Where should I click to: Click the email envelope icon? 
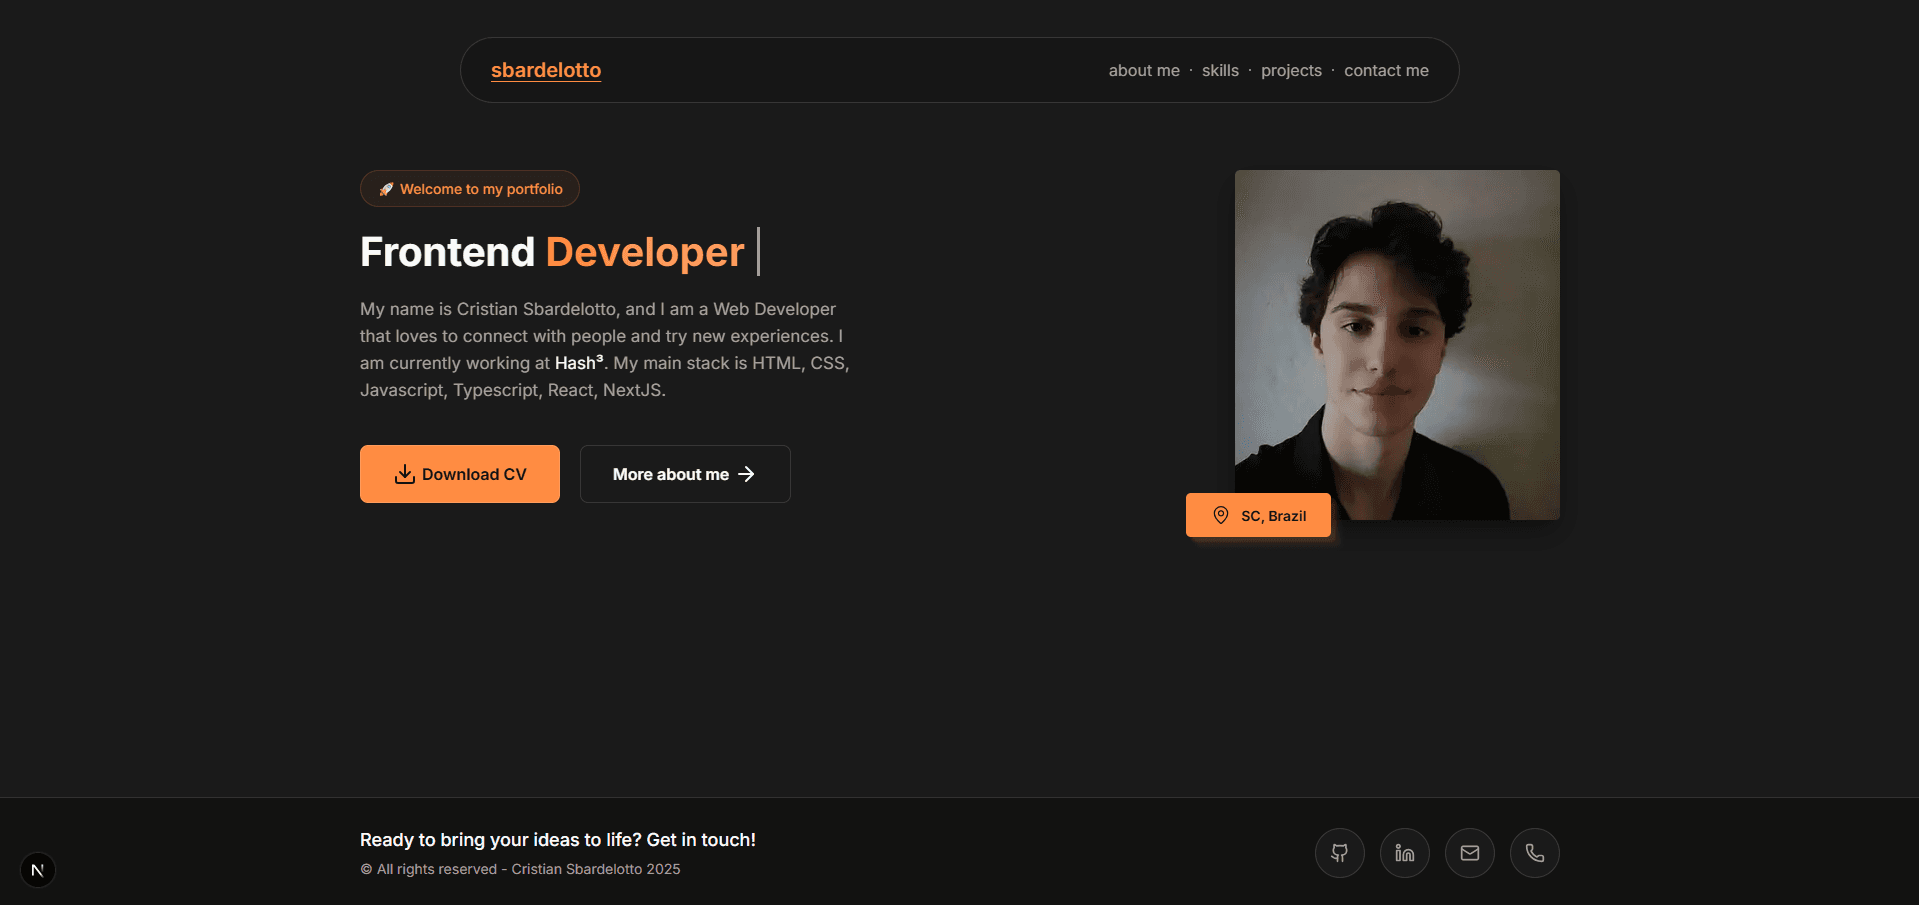pos(1469,853)
